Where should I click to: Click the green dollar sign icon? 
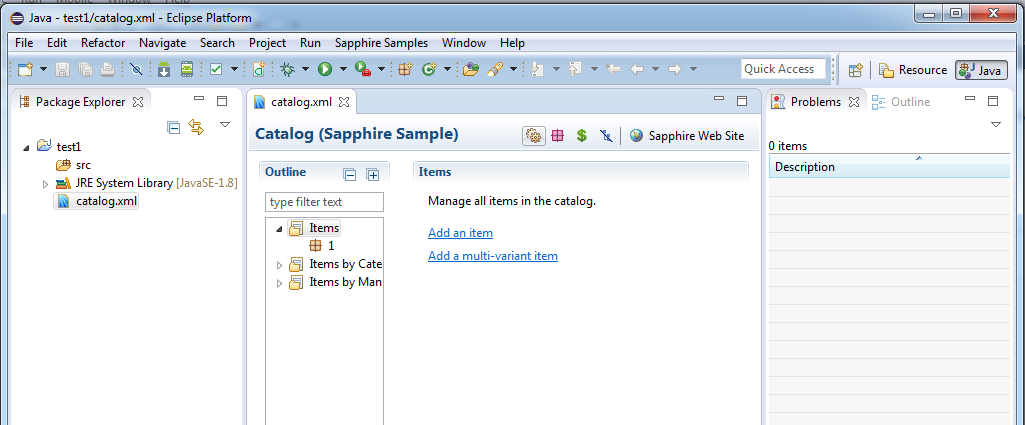tap(581, 135)
